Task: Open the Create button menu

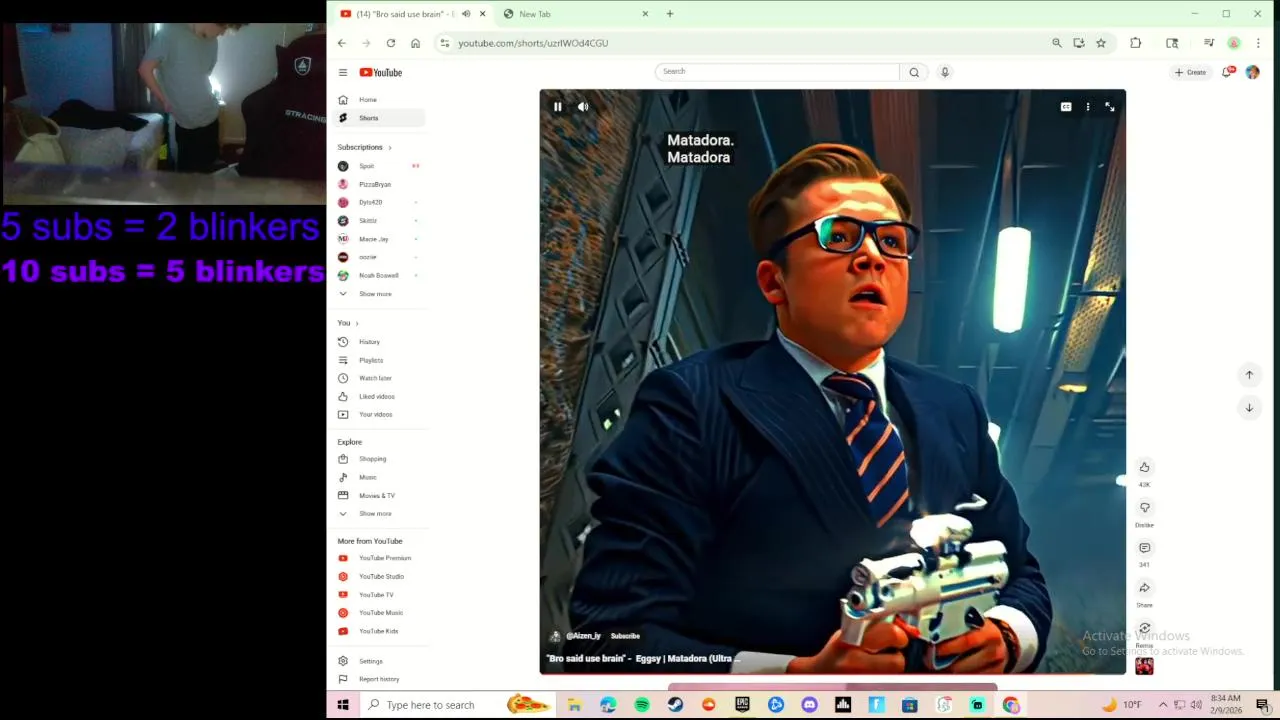Action: (x=1190, y=72)
